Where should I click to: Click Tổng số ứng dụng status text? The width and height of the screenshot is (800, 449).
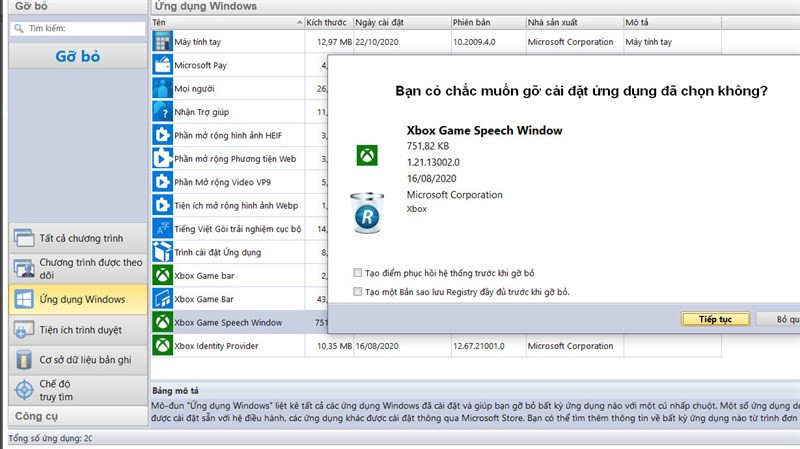click(x=50, y=438)
